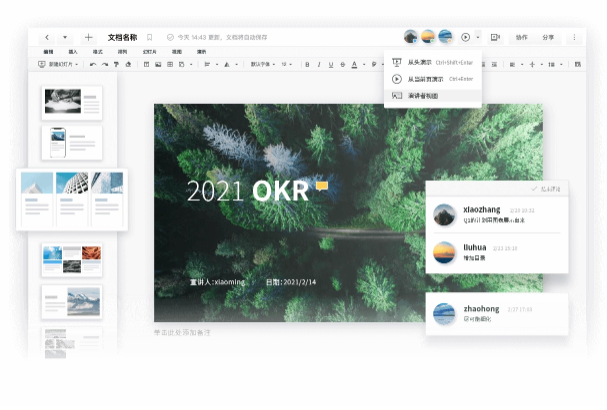Choose 演讲者视图 presenter view option

422,95
